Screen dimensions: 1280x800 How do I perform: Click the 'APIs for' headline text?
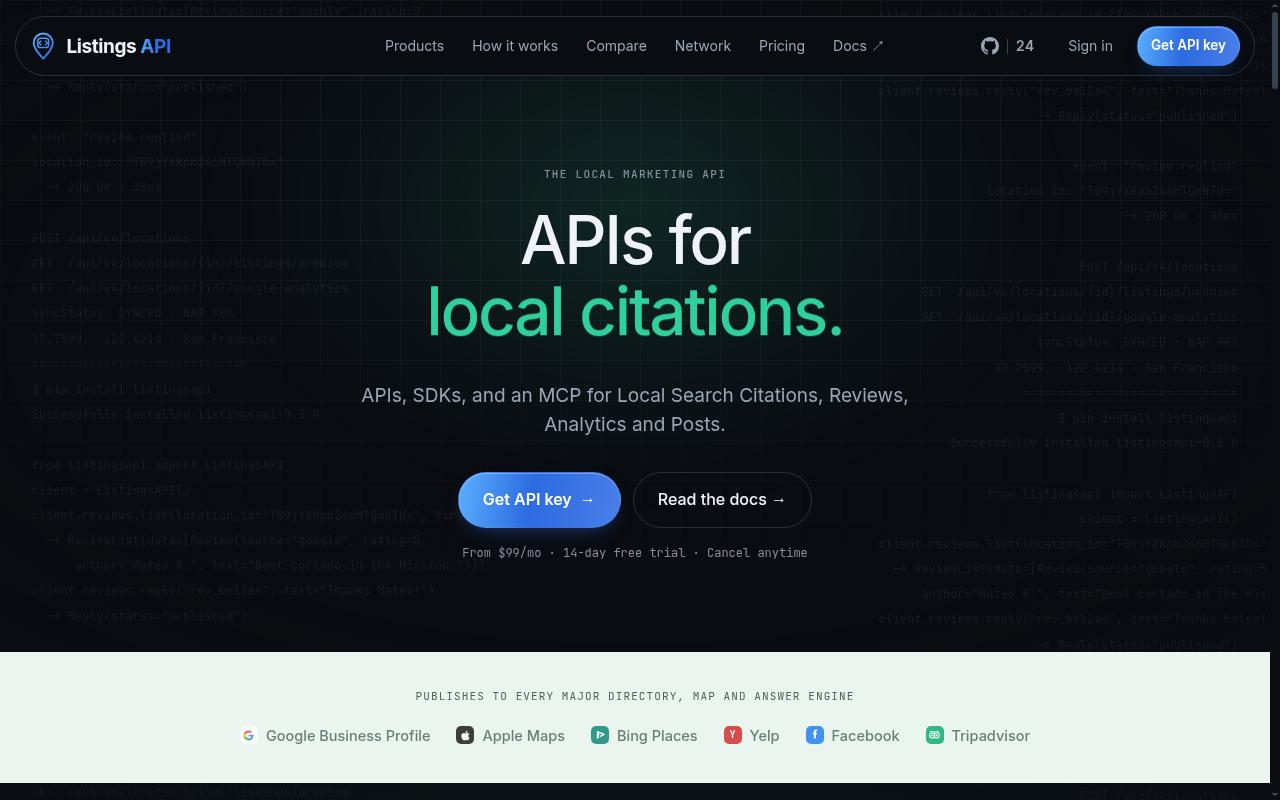tap(635, 240)
